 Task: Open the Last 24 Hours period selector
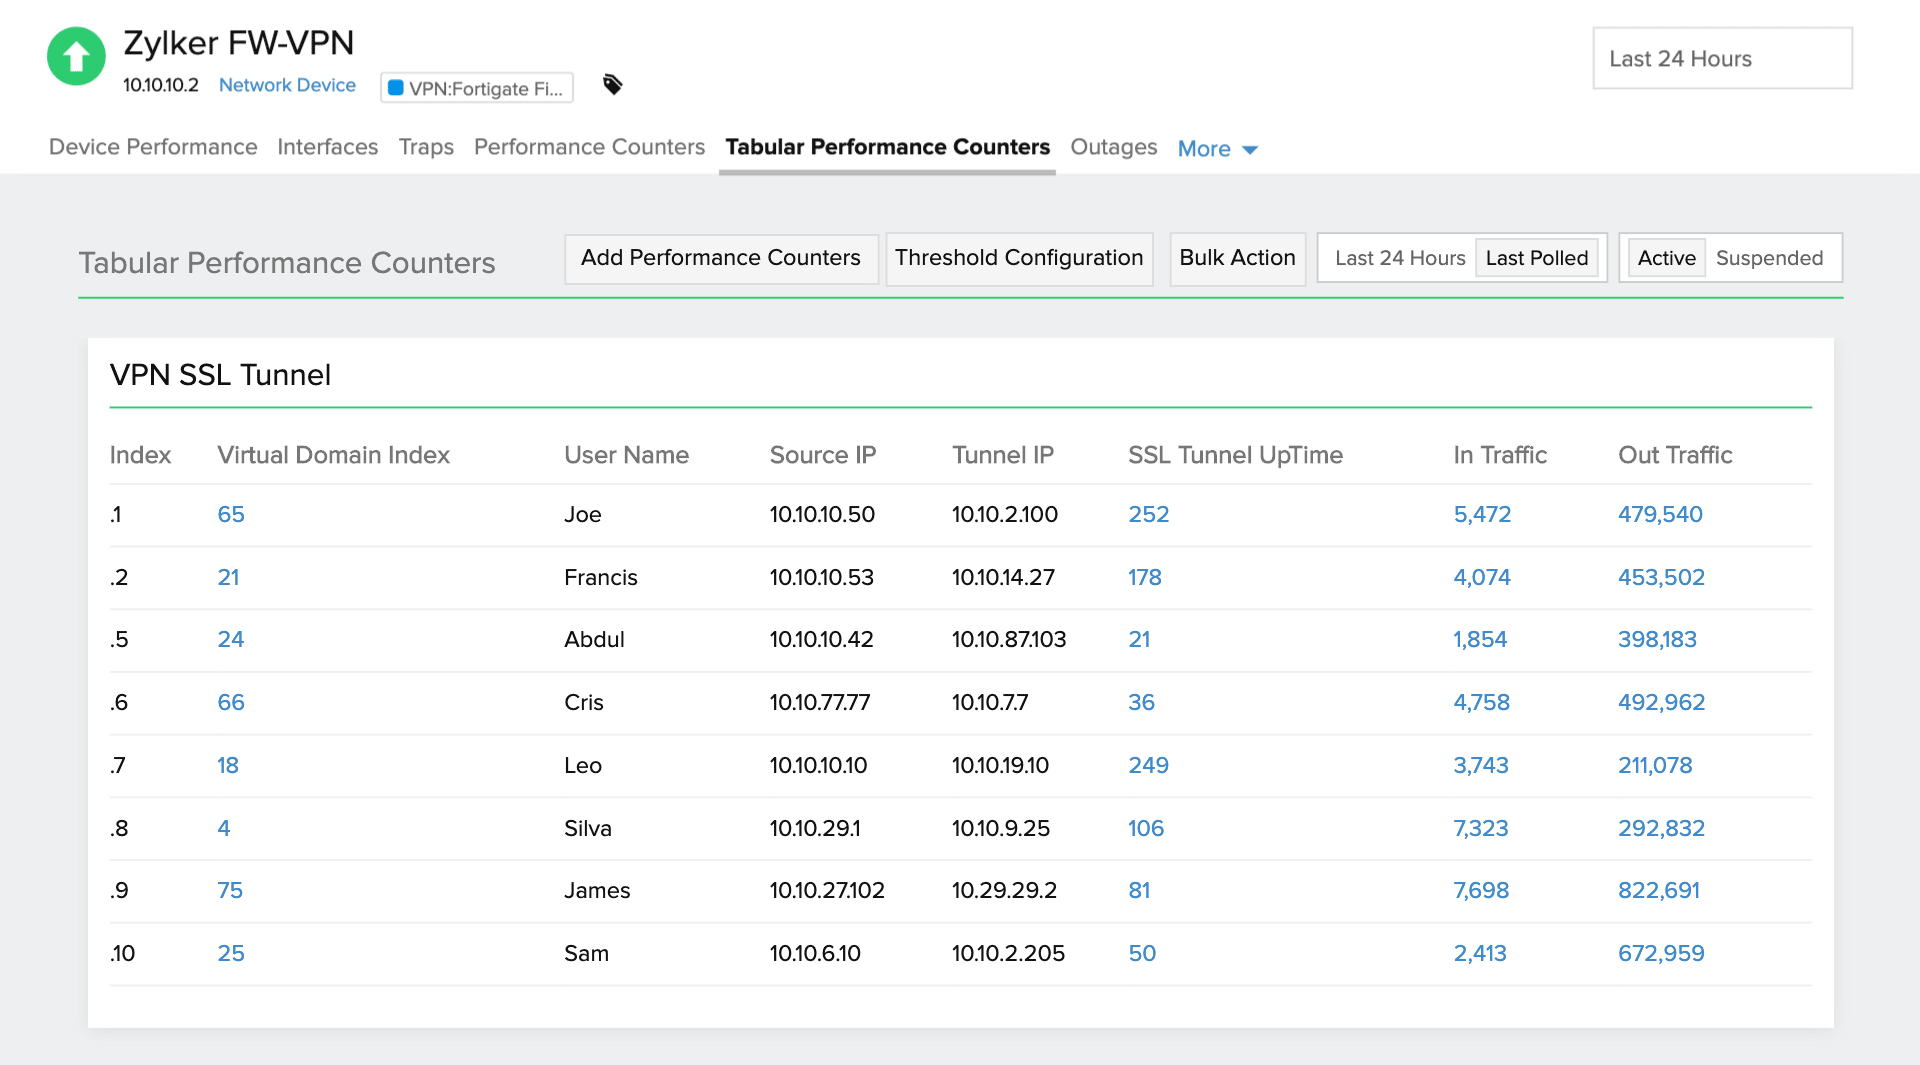[1722, 58]
